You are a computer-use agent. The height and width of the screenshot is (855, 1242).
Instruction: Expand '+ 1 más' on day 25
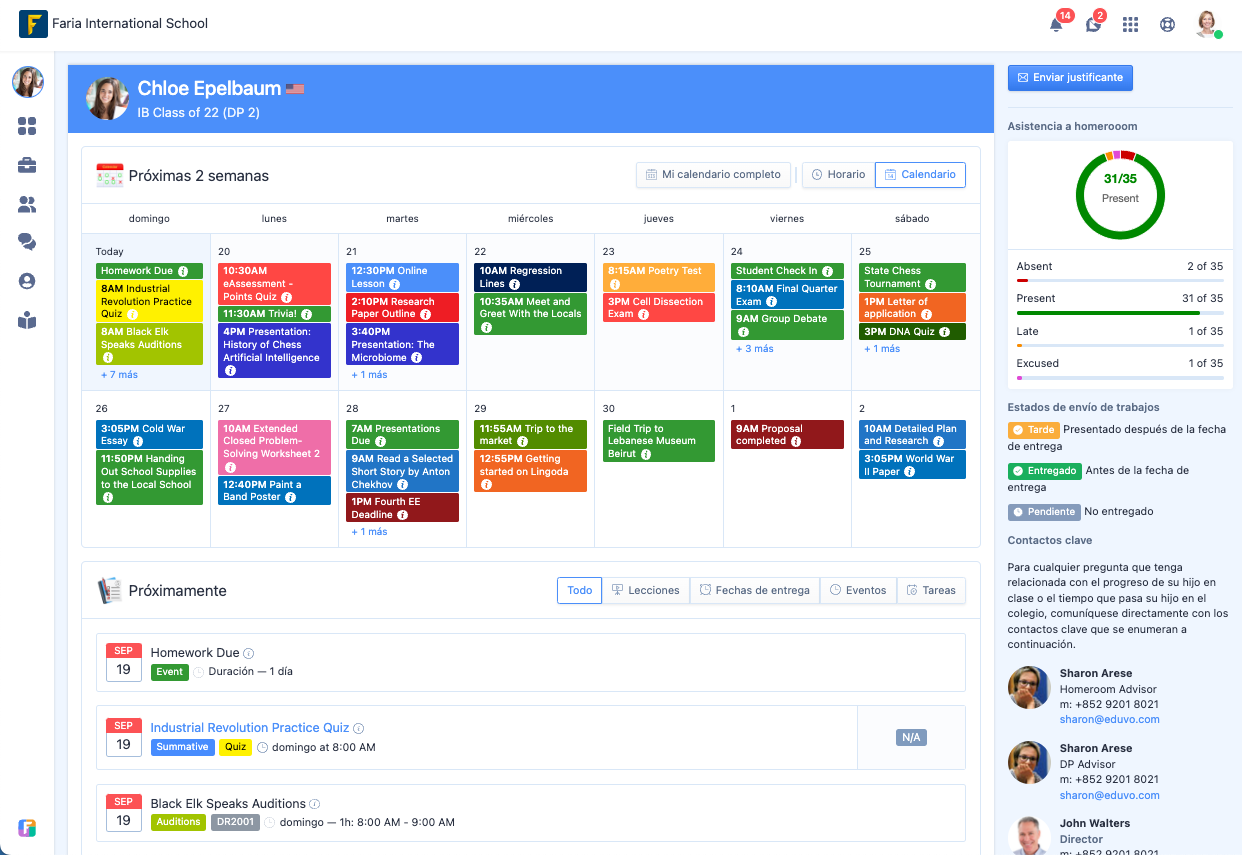[x=882, y=349]
